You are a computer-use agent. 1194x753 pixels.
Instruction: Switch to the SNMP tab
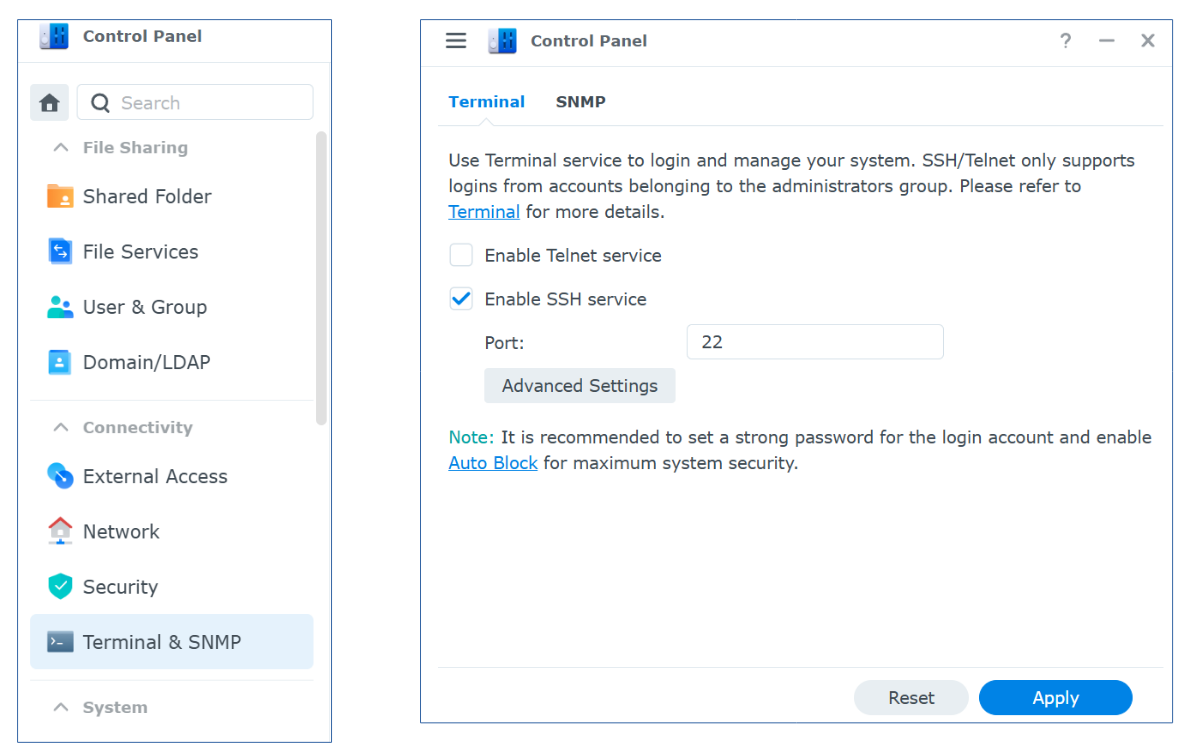(580, 102)
